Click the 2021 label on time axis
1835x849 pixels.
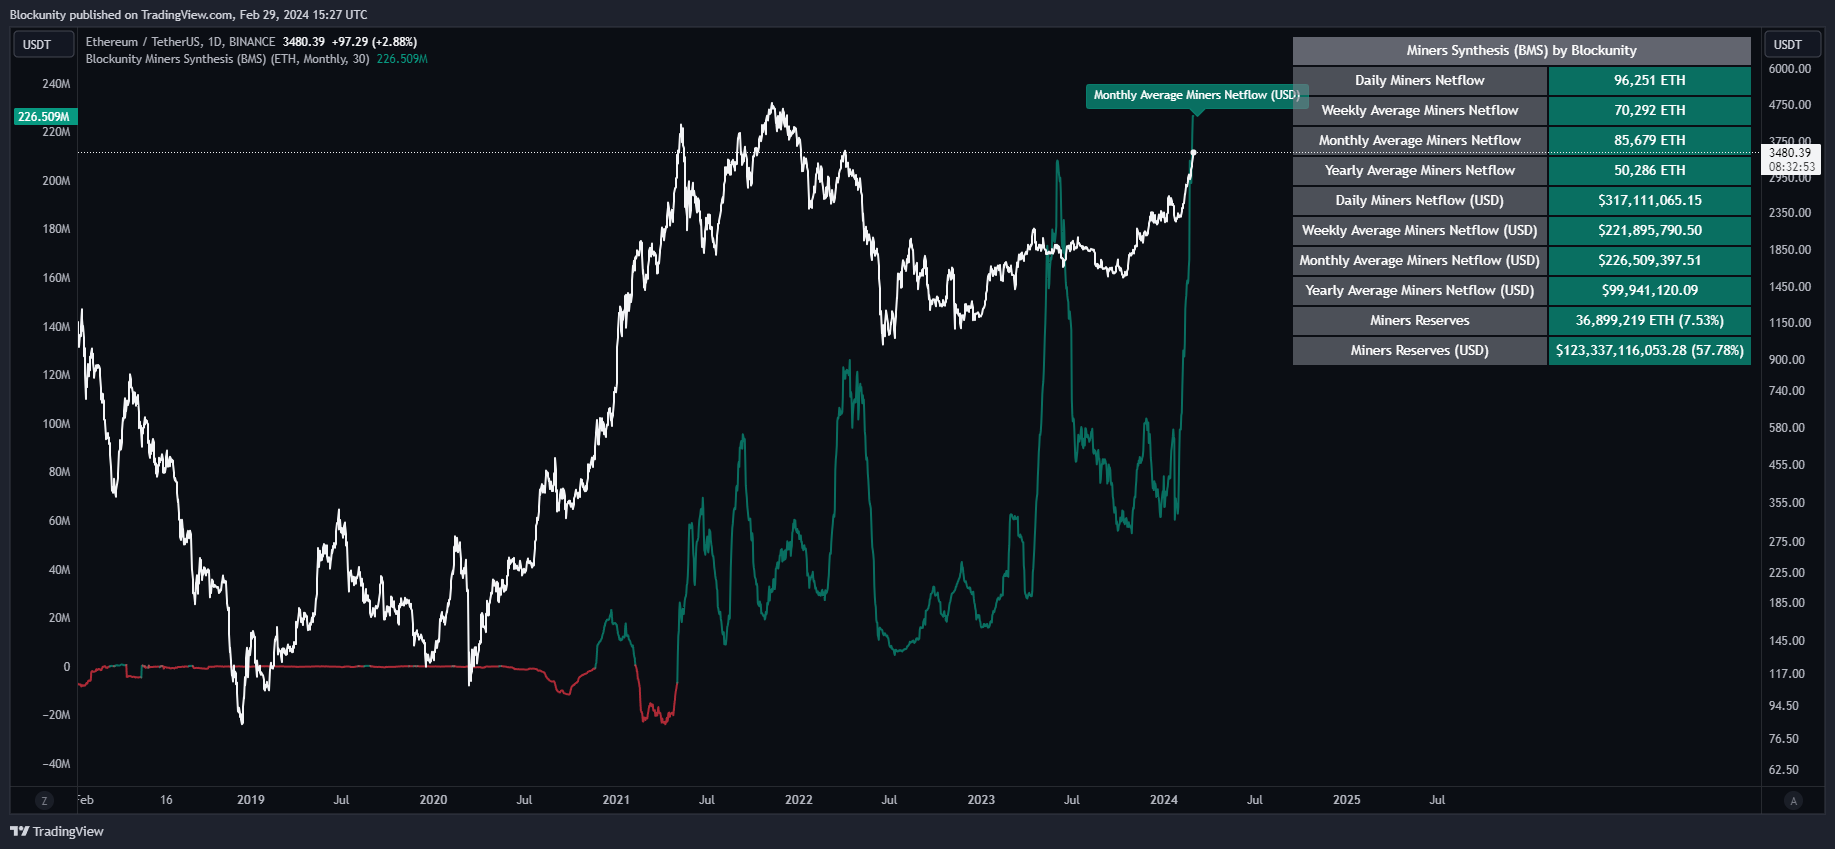(616, 800)
